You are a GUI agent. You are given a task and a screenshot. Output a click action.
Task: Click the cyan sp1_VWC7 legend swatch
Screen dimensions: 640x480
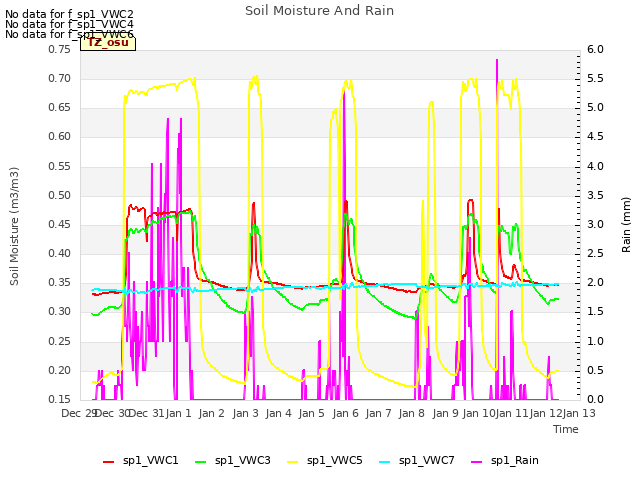(384, 462)
